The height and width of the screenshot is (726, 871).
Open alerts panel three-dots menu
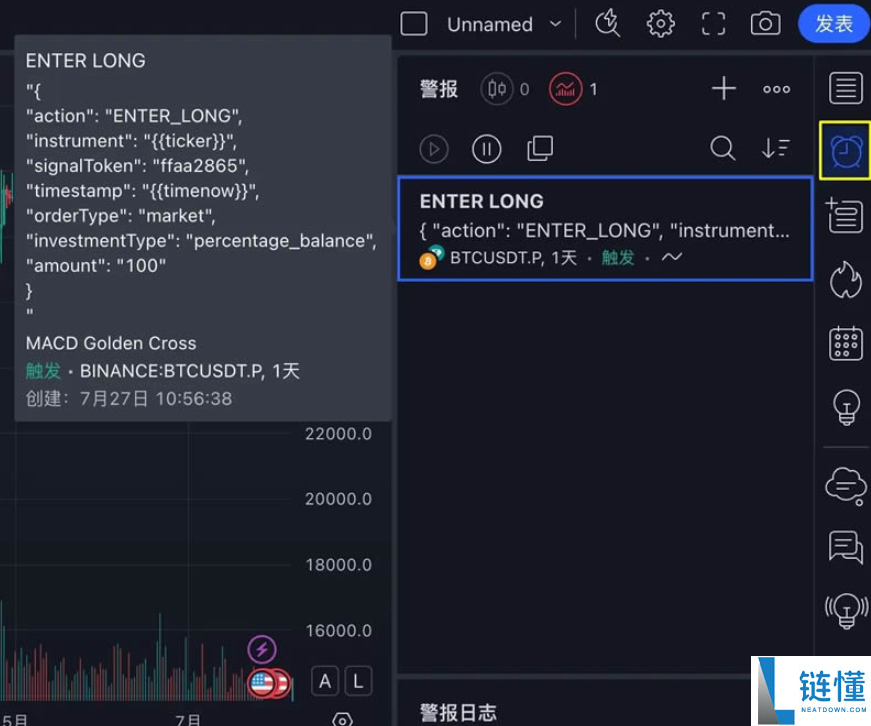click(776, 89)
